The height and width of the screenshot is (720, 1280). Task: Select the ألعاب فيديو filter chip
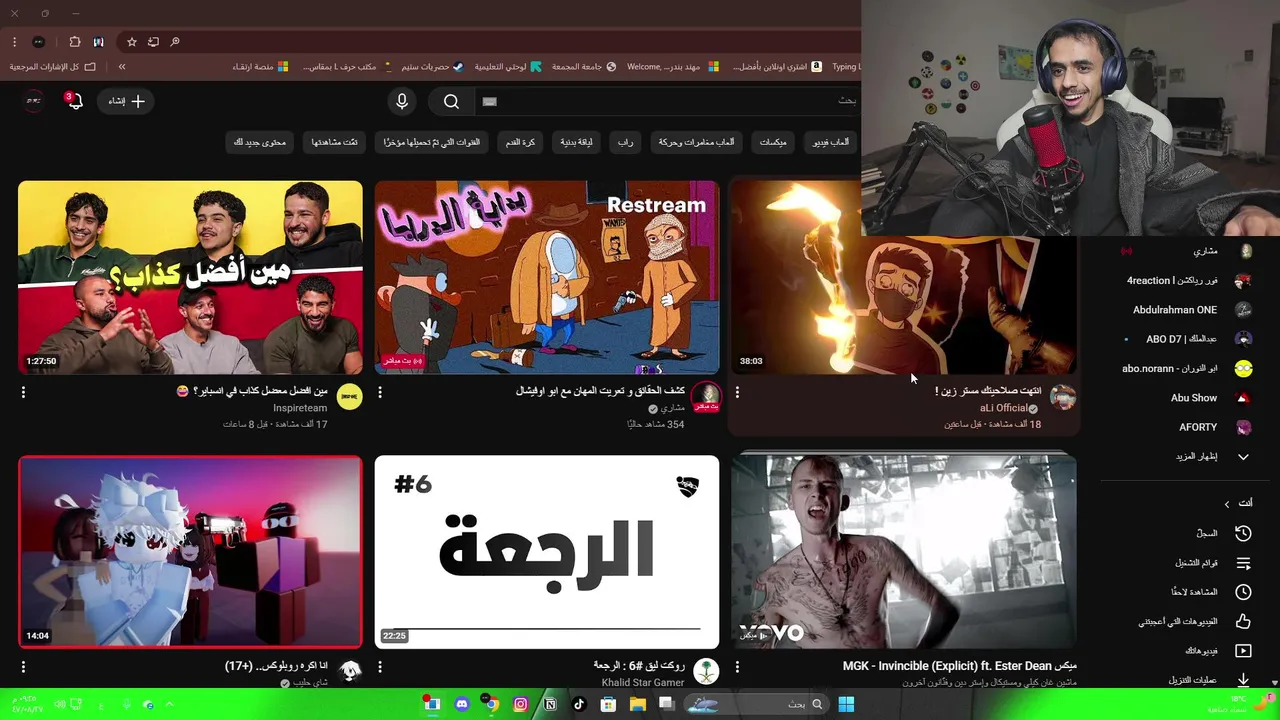830,142
